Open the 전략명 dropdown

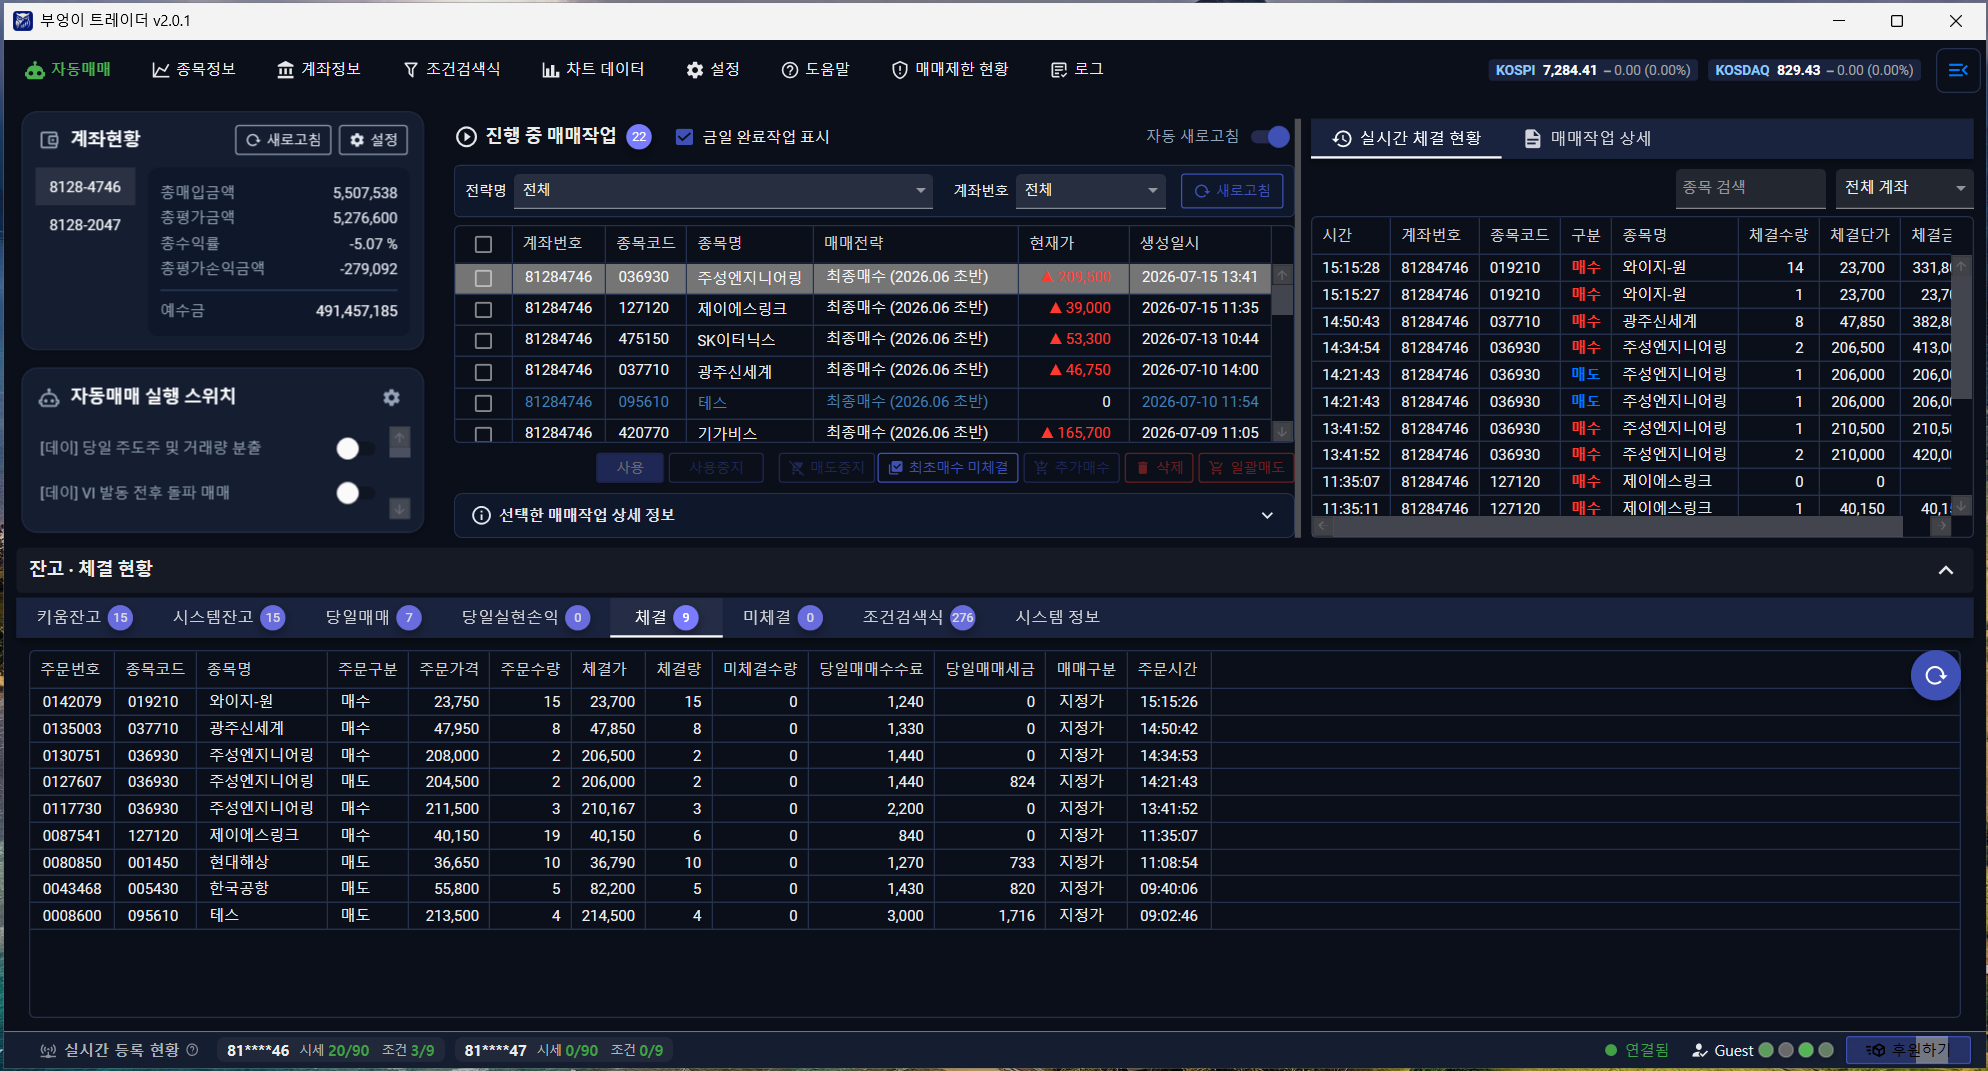(x=723, y=190)
